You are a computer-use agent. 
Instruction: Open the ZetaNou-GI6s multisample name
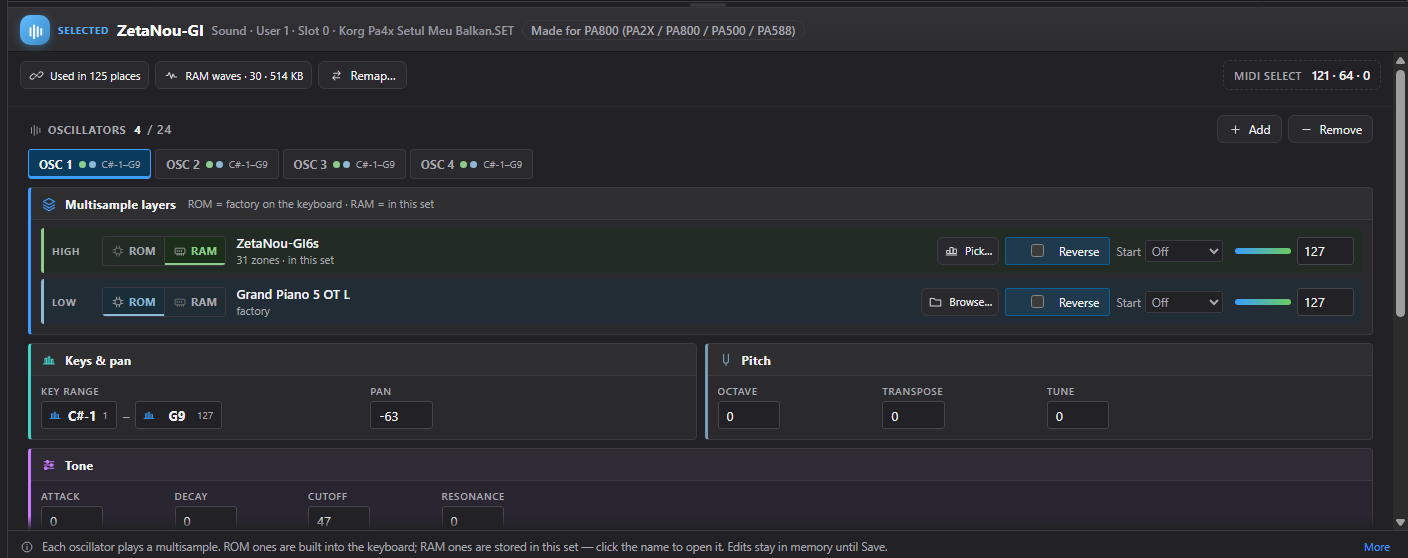click(x=277, y=243)
